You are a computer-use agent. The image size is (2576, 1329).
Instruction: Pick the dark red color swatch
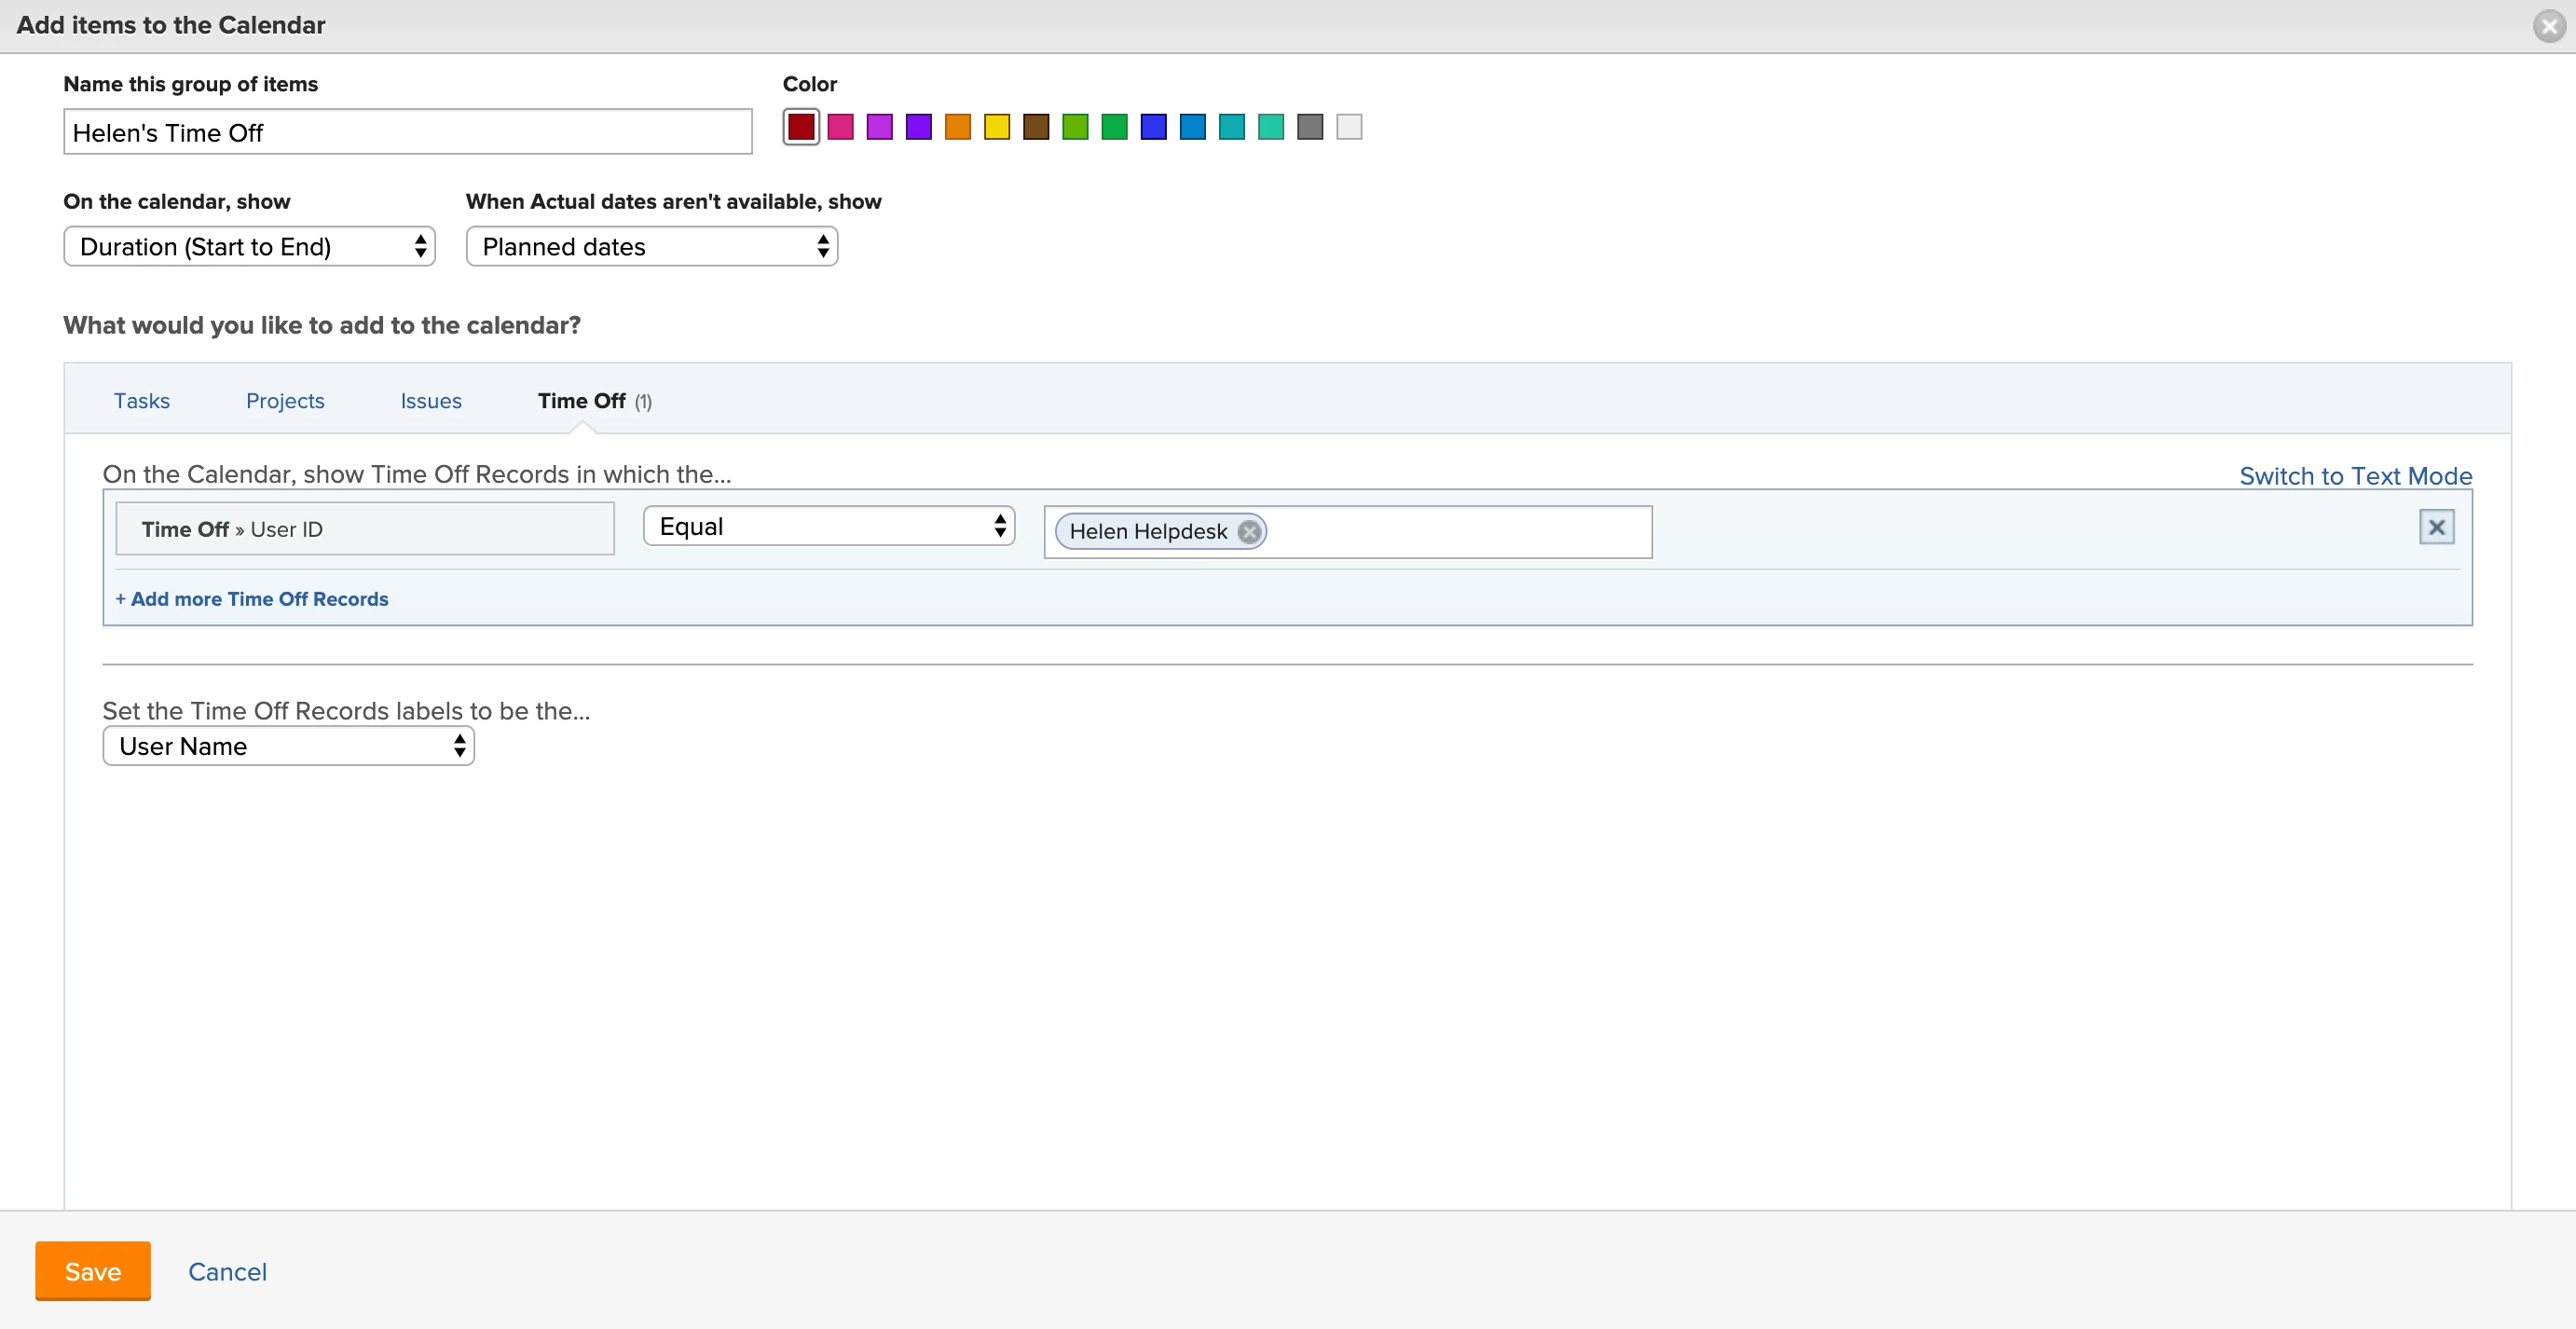[x=801, y=127]
